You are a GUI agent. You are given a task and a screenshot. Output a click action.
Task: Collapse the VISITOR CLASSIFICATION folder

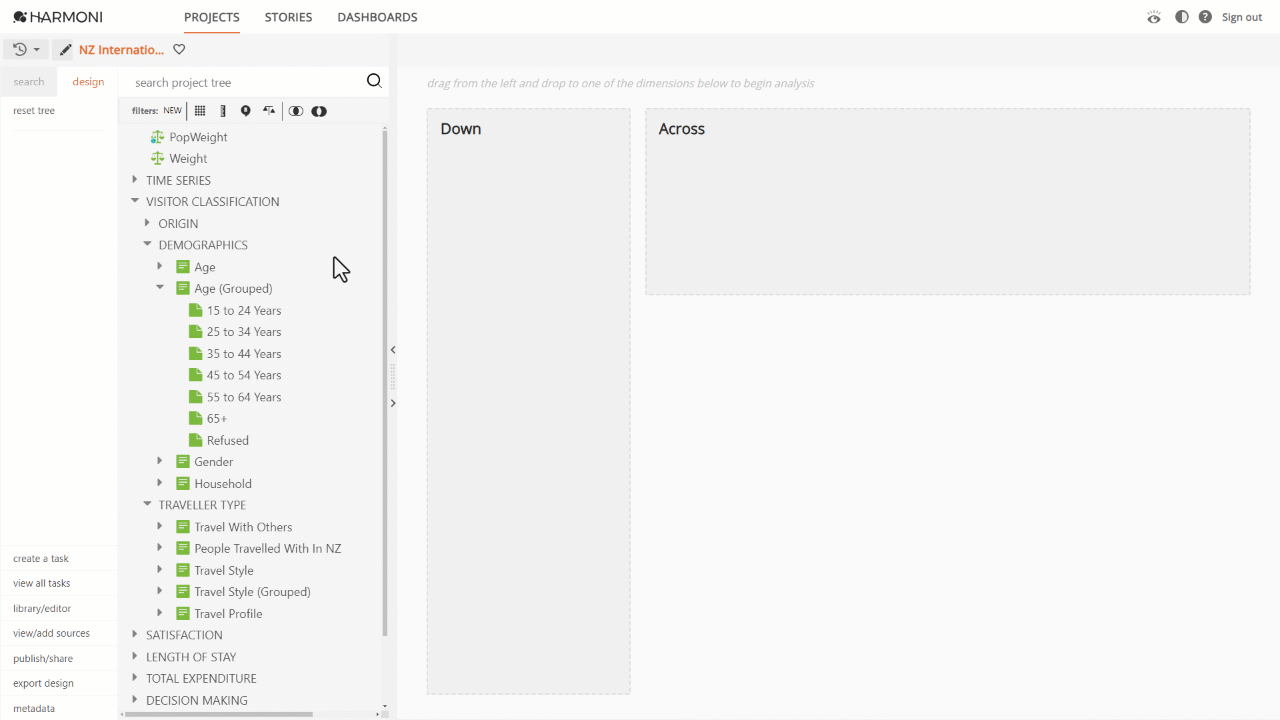click(135, 201)
